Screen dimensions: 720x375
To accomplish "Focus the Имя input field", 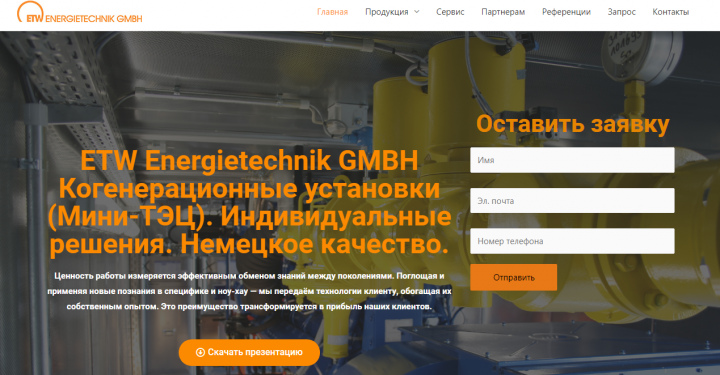I will pyautogui.click(x=572, y=160).
